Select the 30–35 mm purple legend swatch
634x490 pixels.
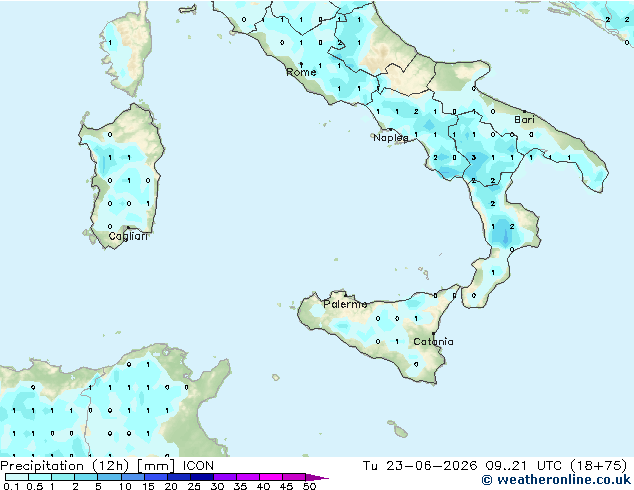coord(225,477)
